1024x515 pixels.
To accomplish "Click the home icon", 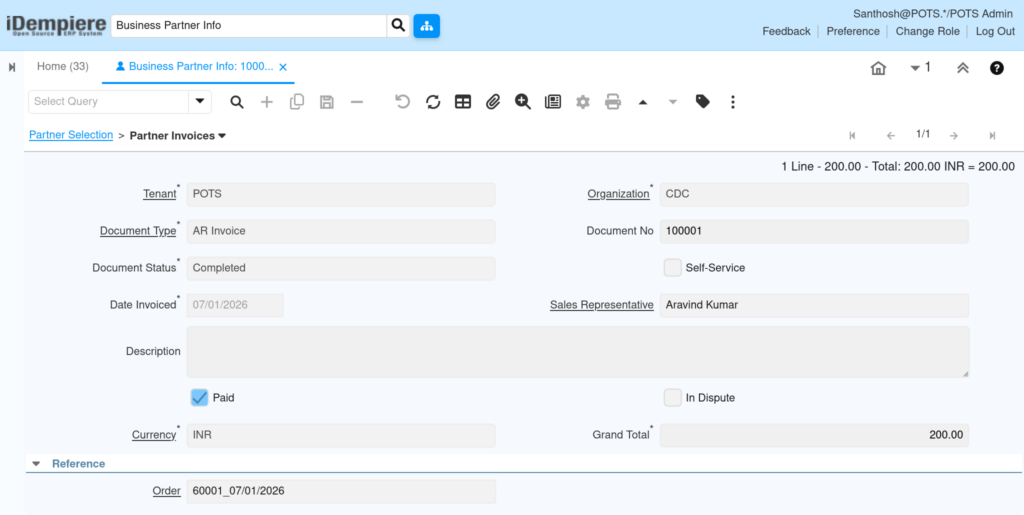I will tap(878, 68).
